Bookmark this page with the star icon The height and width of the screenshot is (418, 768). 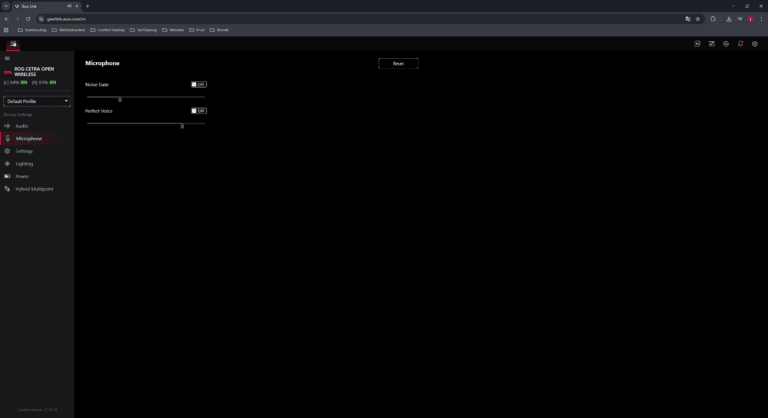pyautogui.click(x=698, y=18)
